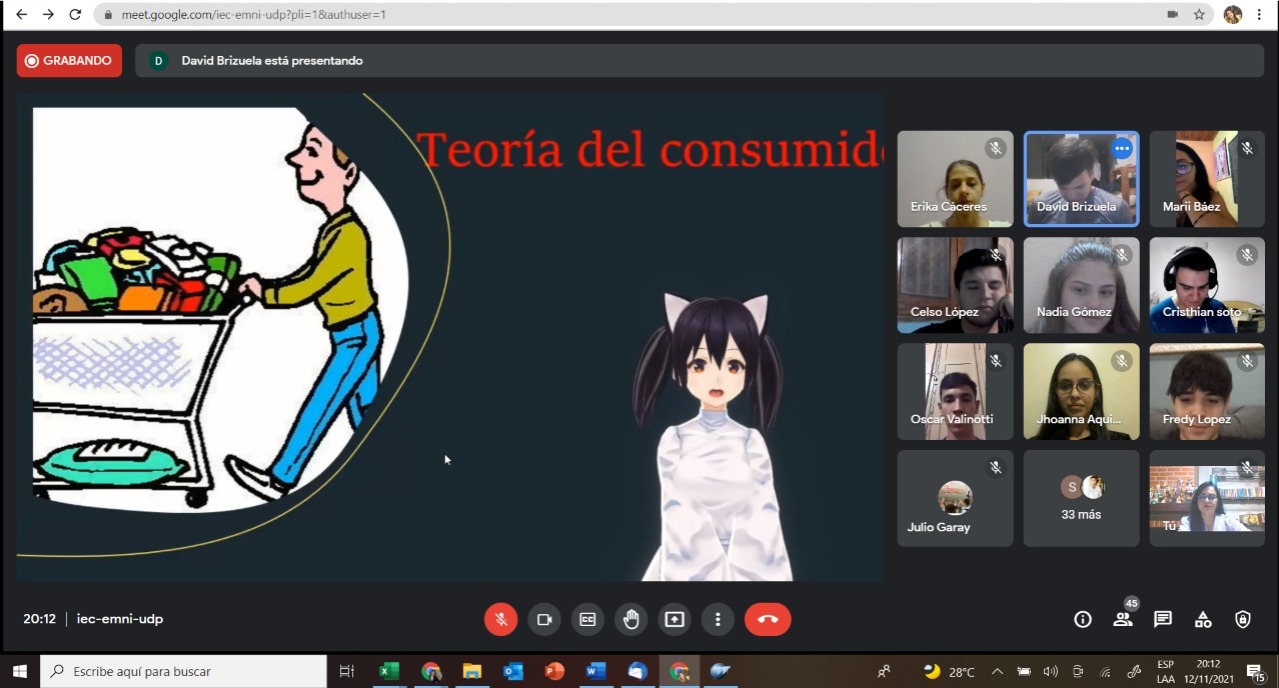This screenshot has width=1279, height=688.
Task: Open weather widget showing 28°C
Action: click(x=949, y=671)
